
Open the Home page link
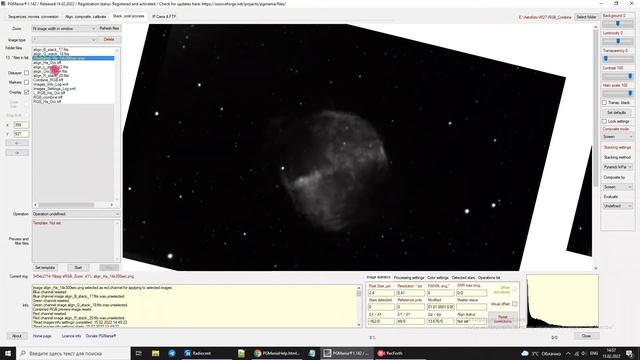(x=42, y=336)
